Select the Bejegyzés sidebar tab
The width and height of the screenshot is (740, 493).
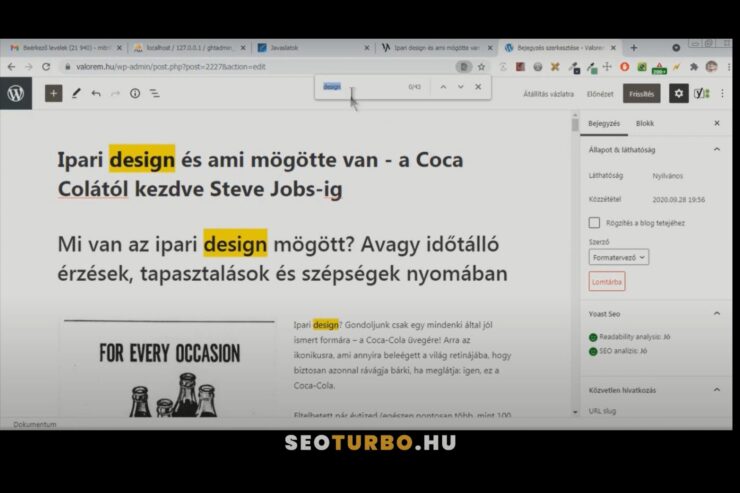pos(604,124)
